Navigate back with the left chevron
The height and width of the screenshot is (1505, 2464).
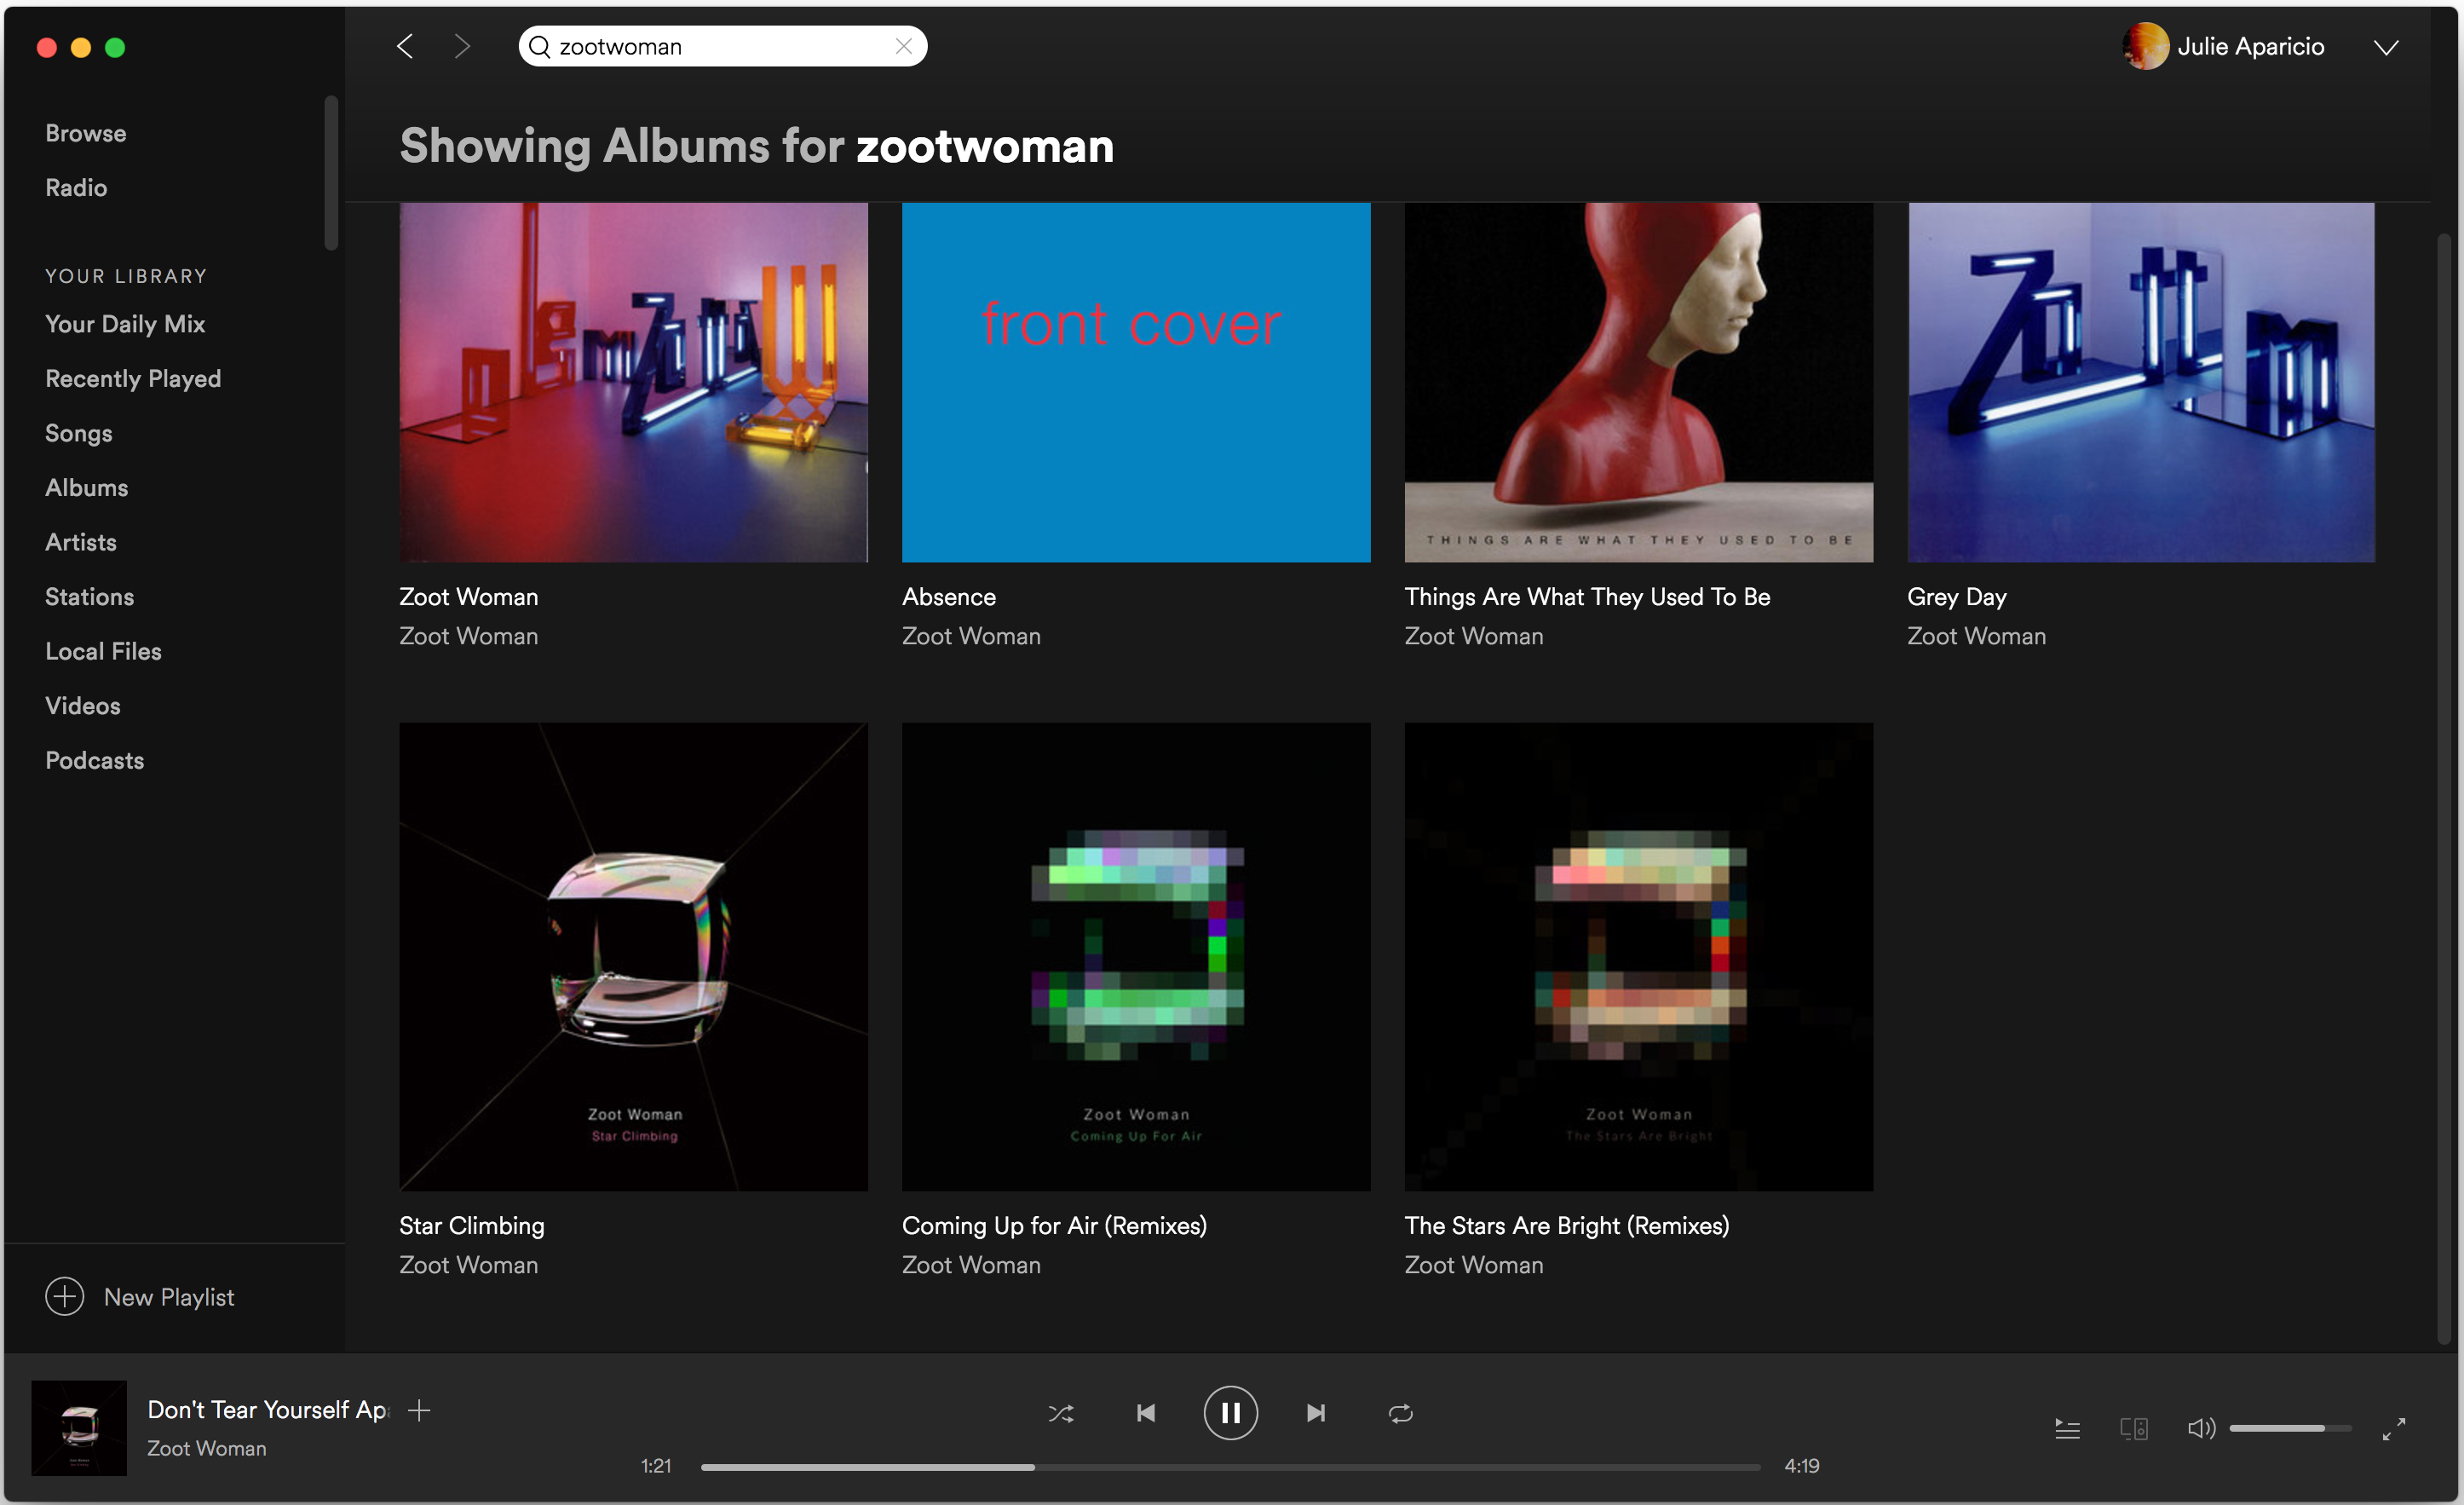coord(405,46)
